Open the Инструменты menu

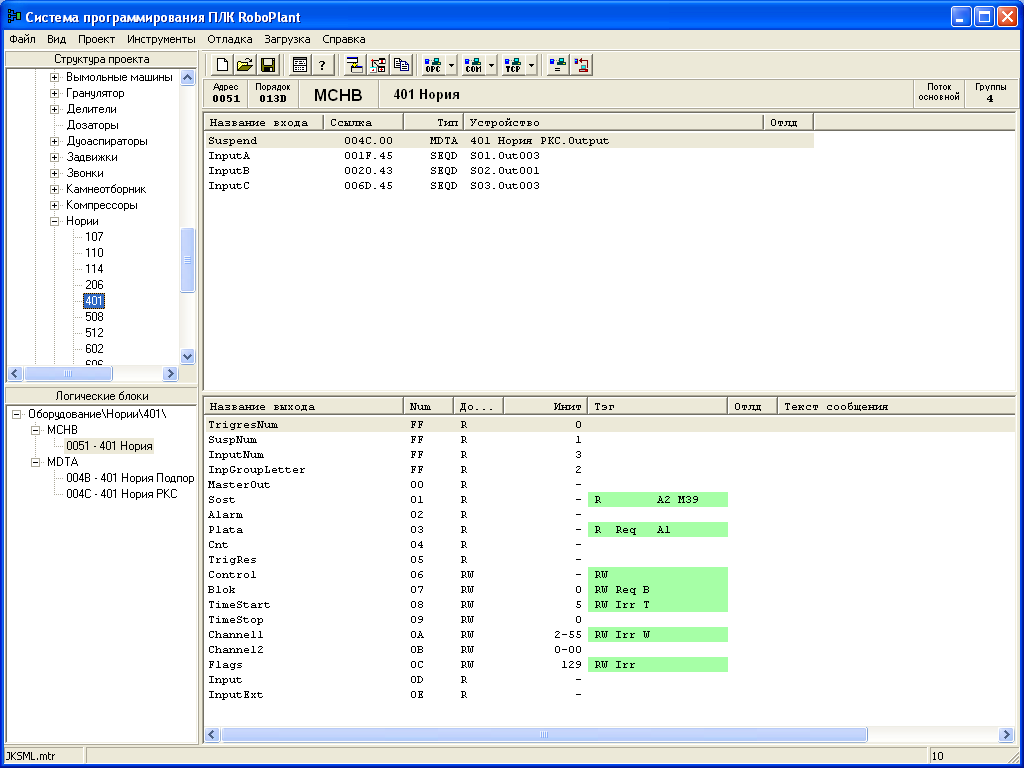click(161, 39)
